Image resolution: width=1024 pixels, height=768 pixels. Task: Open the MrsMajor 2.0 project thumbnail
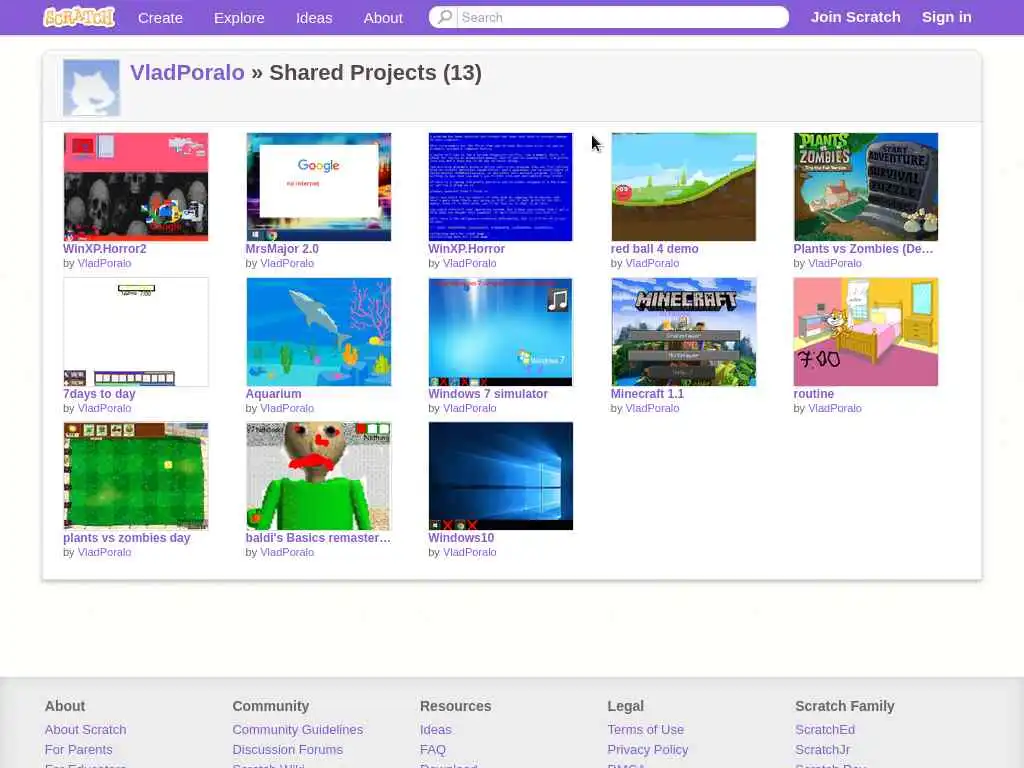(x=319, y=187)
